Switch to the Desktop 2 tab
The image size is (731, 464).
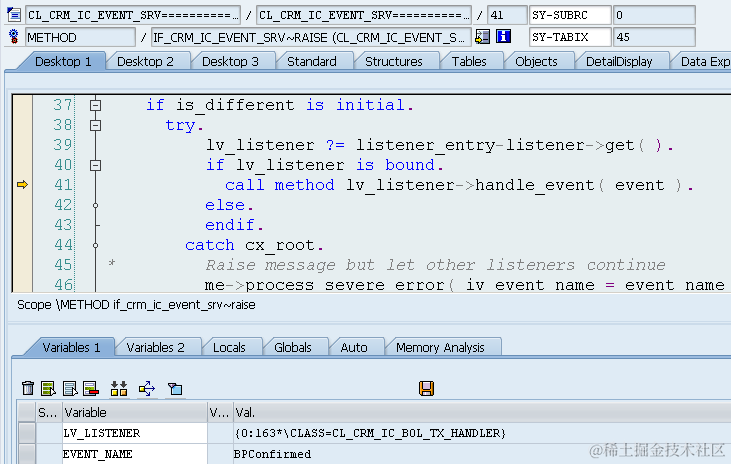(x=145, y=62)
